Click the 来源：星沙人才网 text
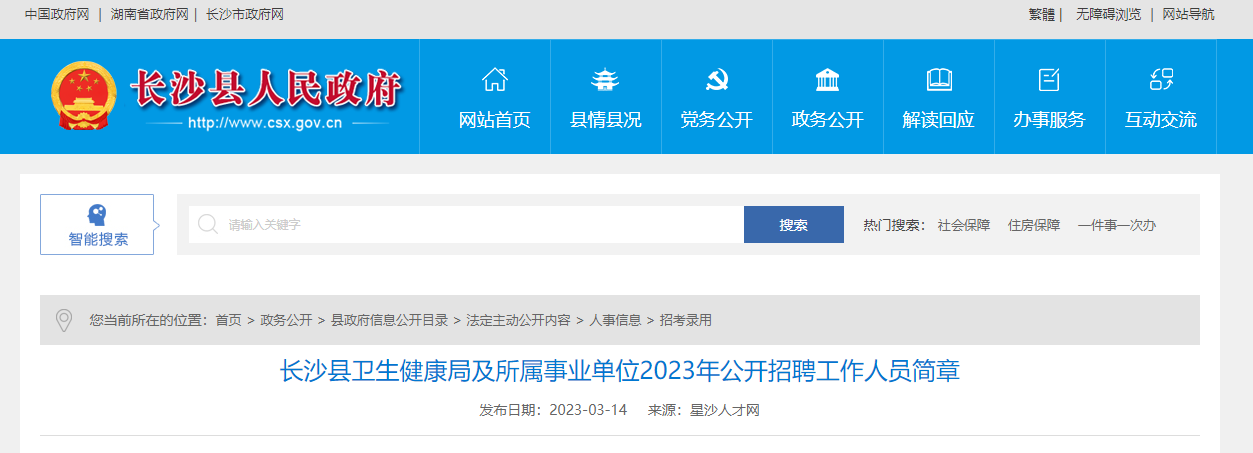The height and width of the screenshot is (453, 1253). tap(704, 410)
